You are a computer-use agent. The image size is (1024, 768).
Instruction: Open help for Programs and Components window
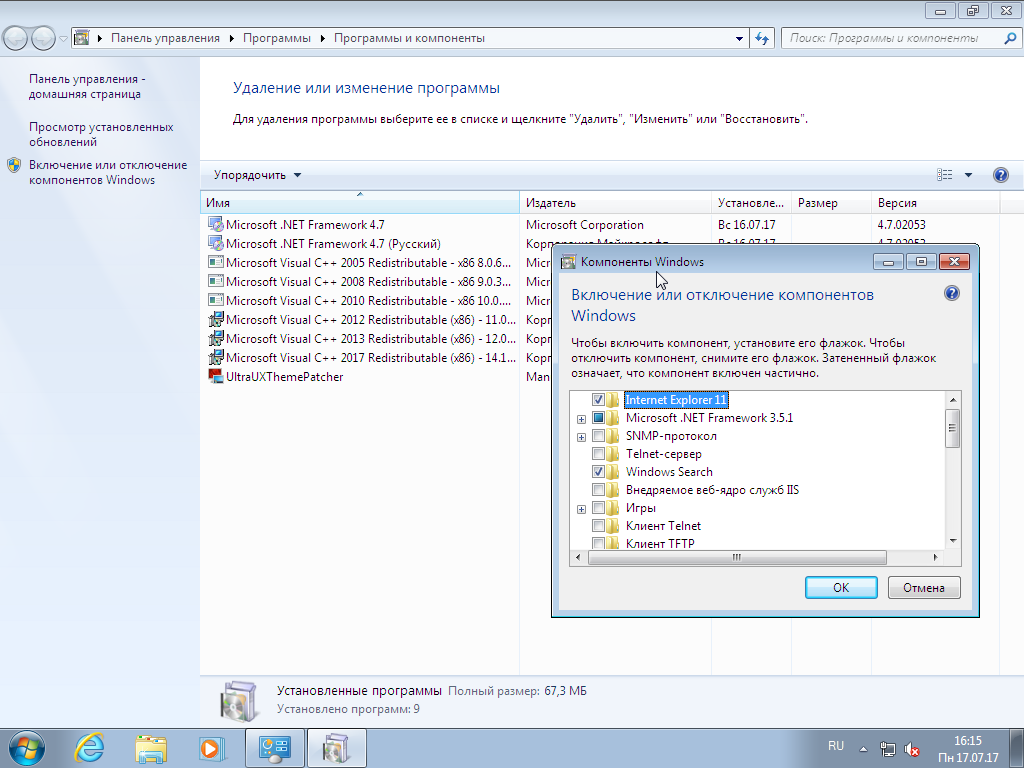(x=1000, y=175)
